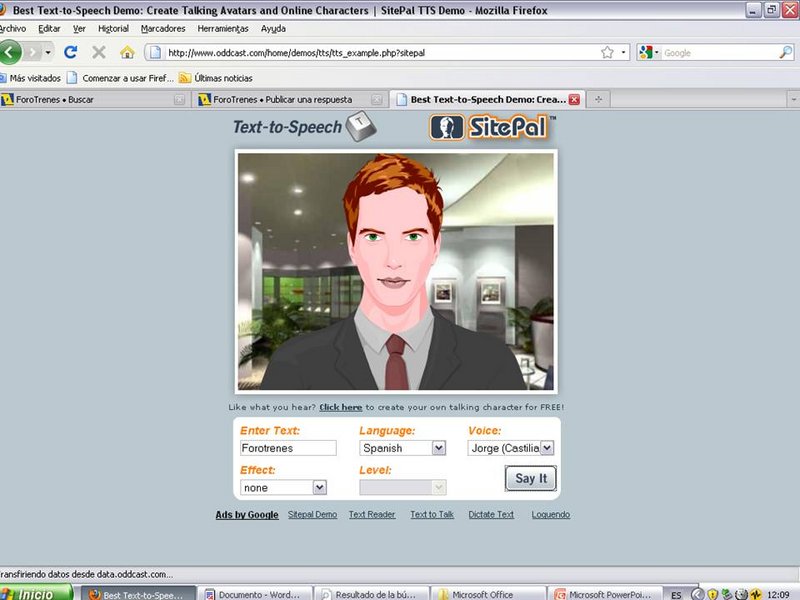Image resolution: width=800 pixels, height=600 pixels.
Task: Click the Google search box
Action: 719,52
